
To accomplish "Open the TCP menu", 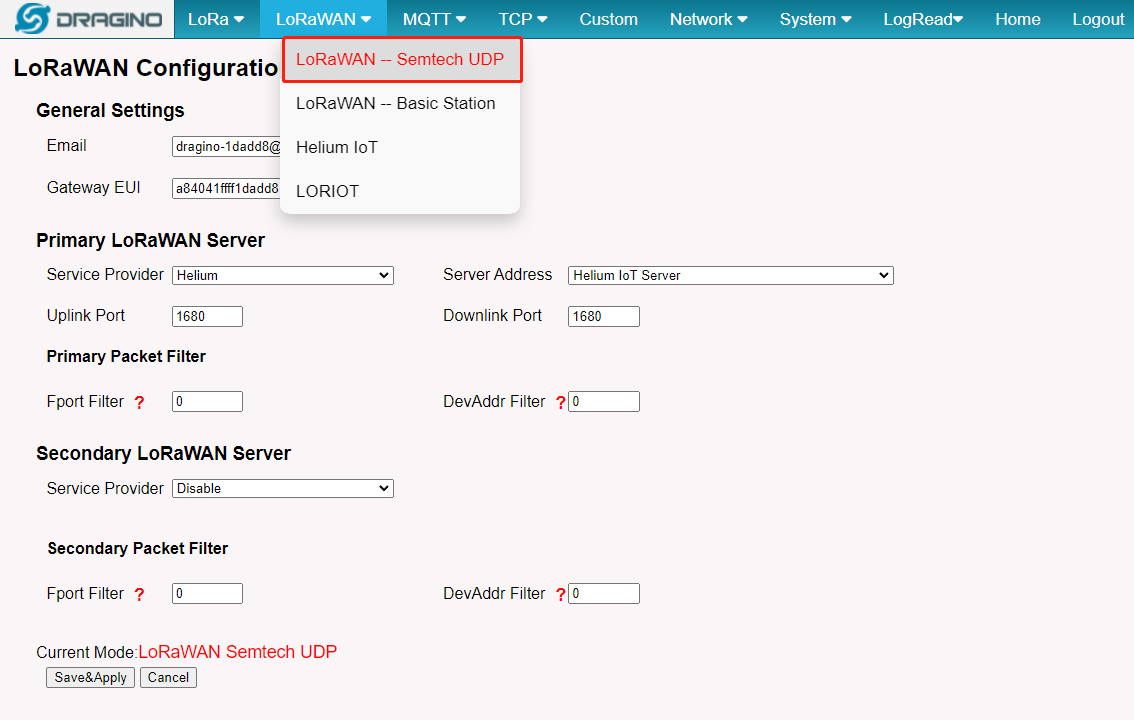I will (x=522, y=20).
